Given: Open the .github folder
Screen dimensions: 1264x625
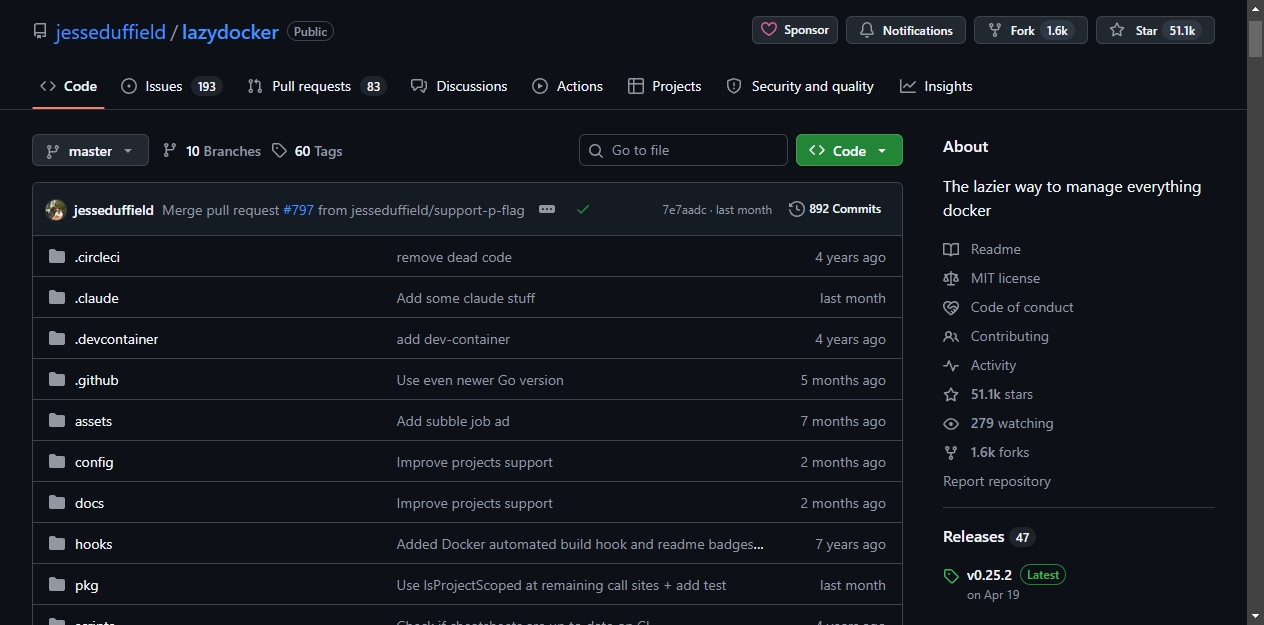Looking at the screenshot, I should pos(97,380).
